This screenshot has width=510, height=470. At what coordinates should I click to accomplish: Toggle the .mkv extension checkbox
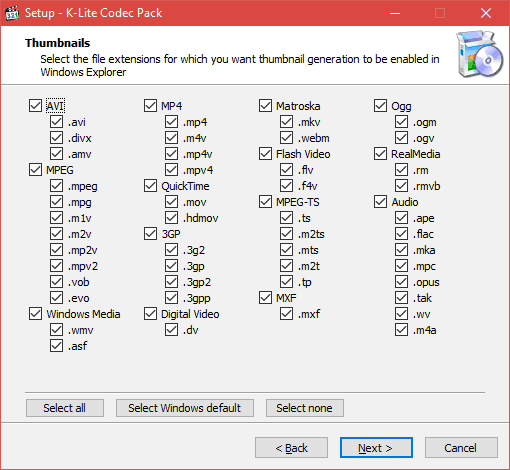286,122
